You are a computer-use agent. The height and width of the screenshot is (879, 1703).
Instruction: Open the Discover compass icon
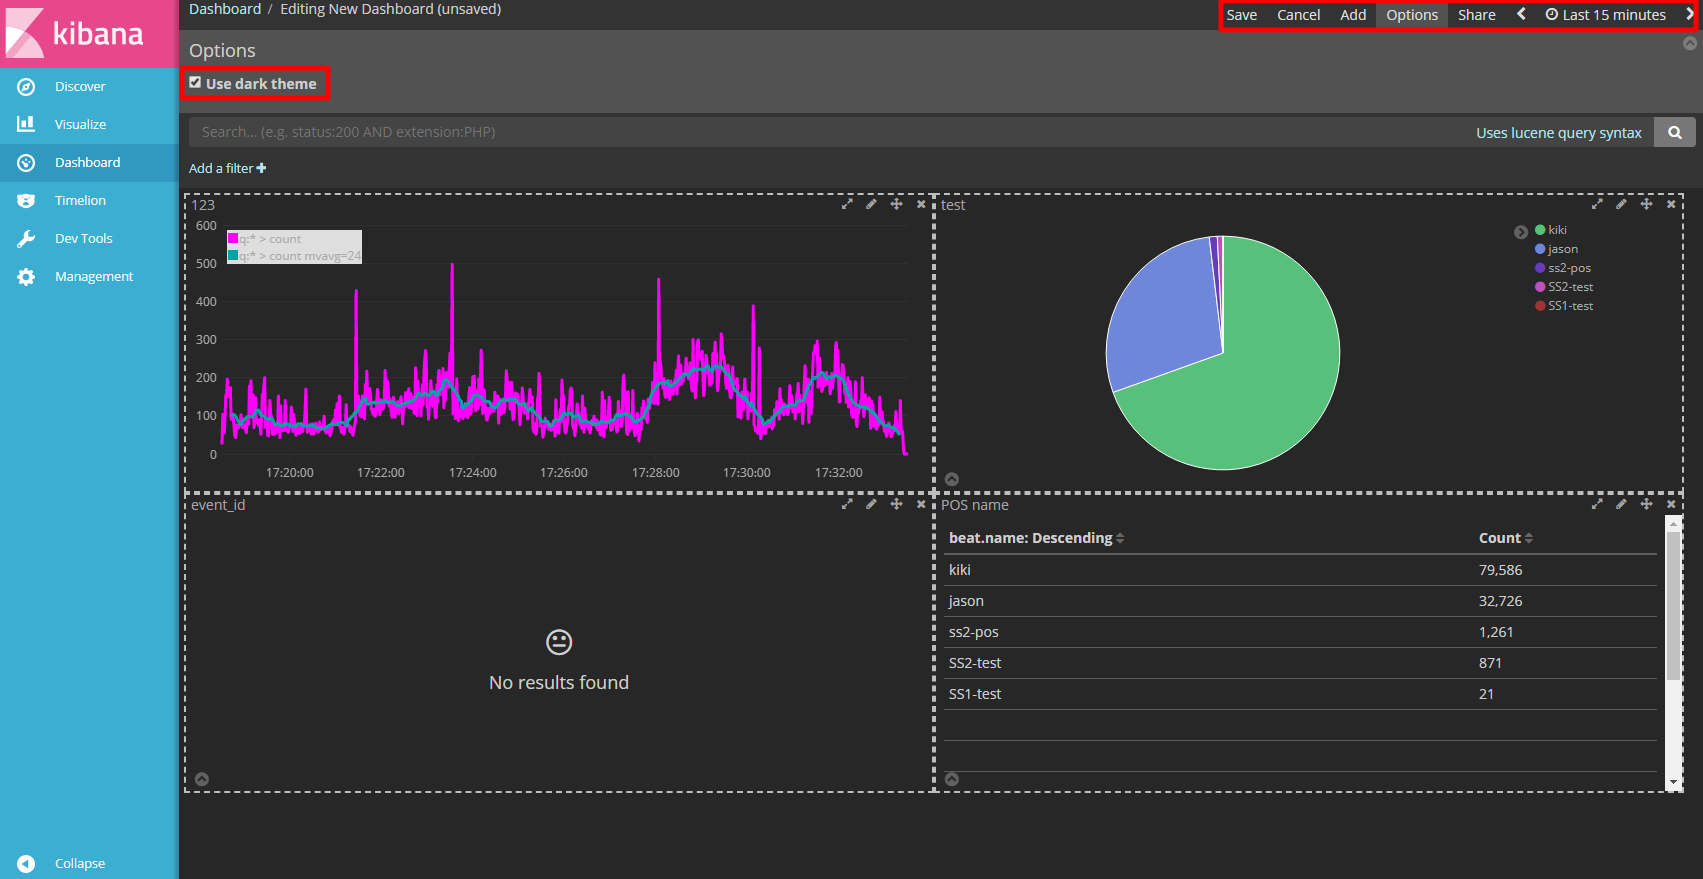point(26,87)
